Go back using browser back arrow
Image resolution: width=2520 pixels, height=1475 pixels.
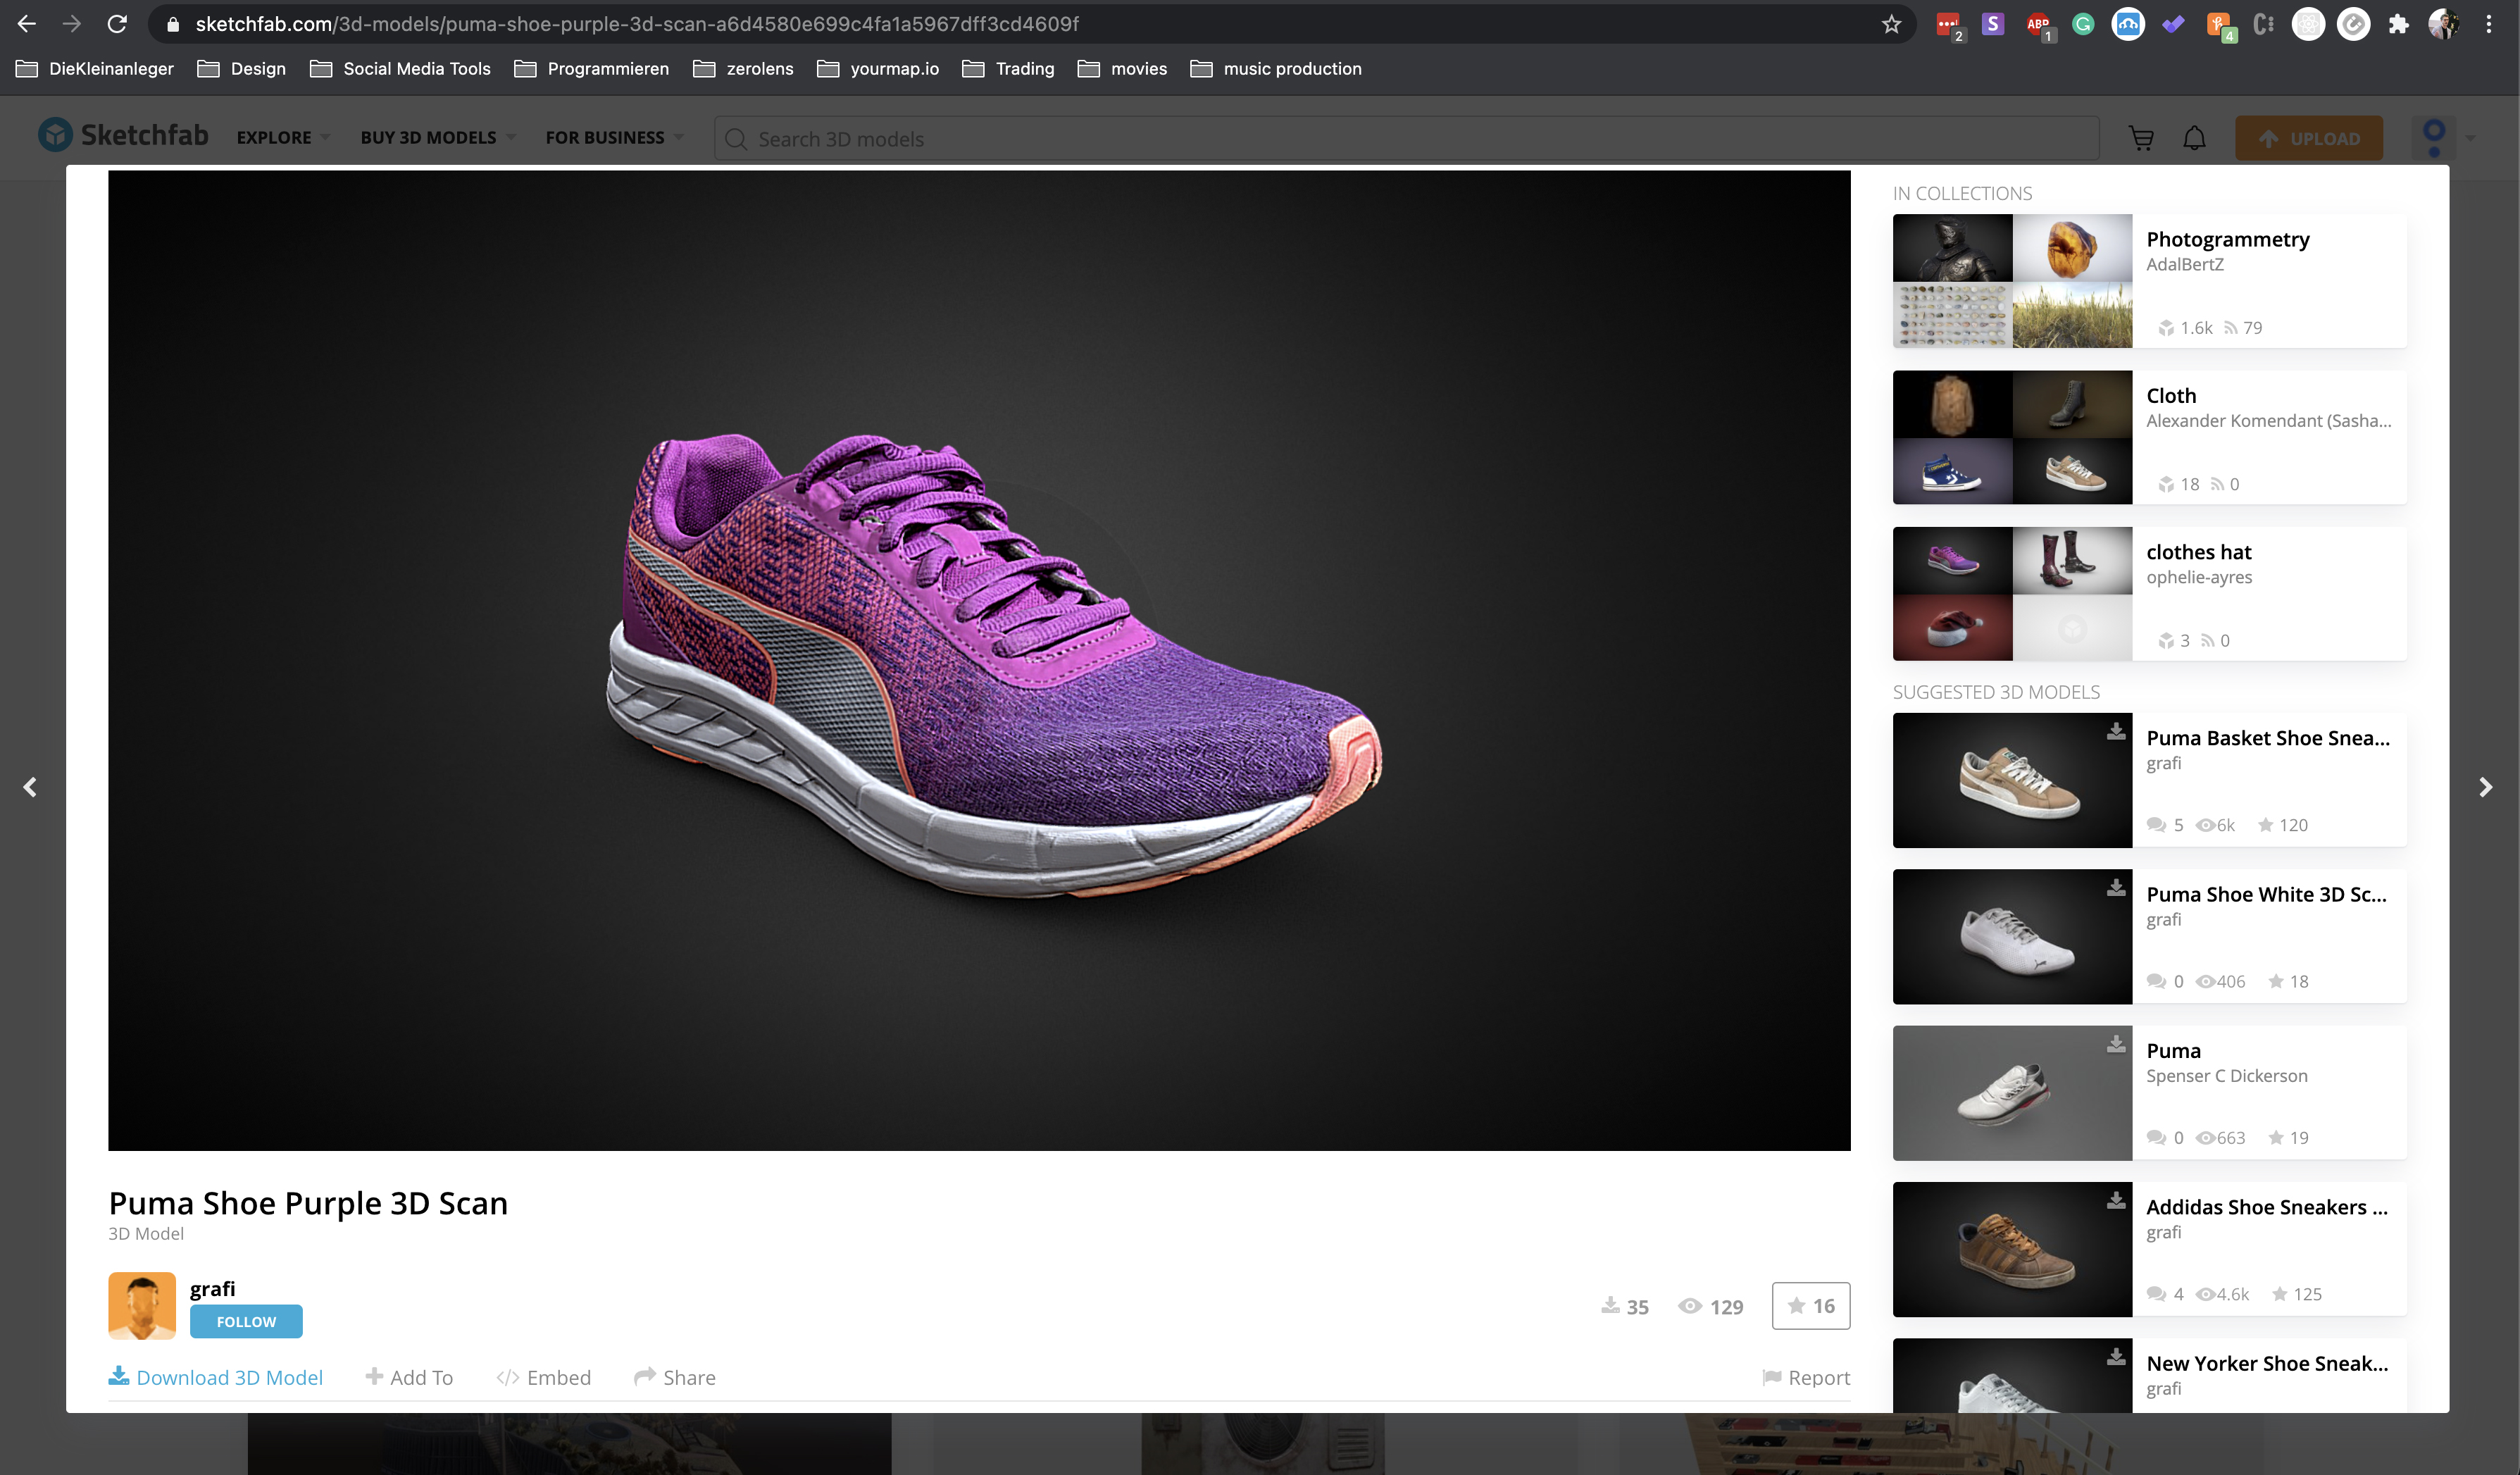(27, 24)
